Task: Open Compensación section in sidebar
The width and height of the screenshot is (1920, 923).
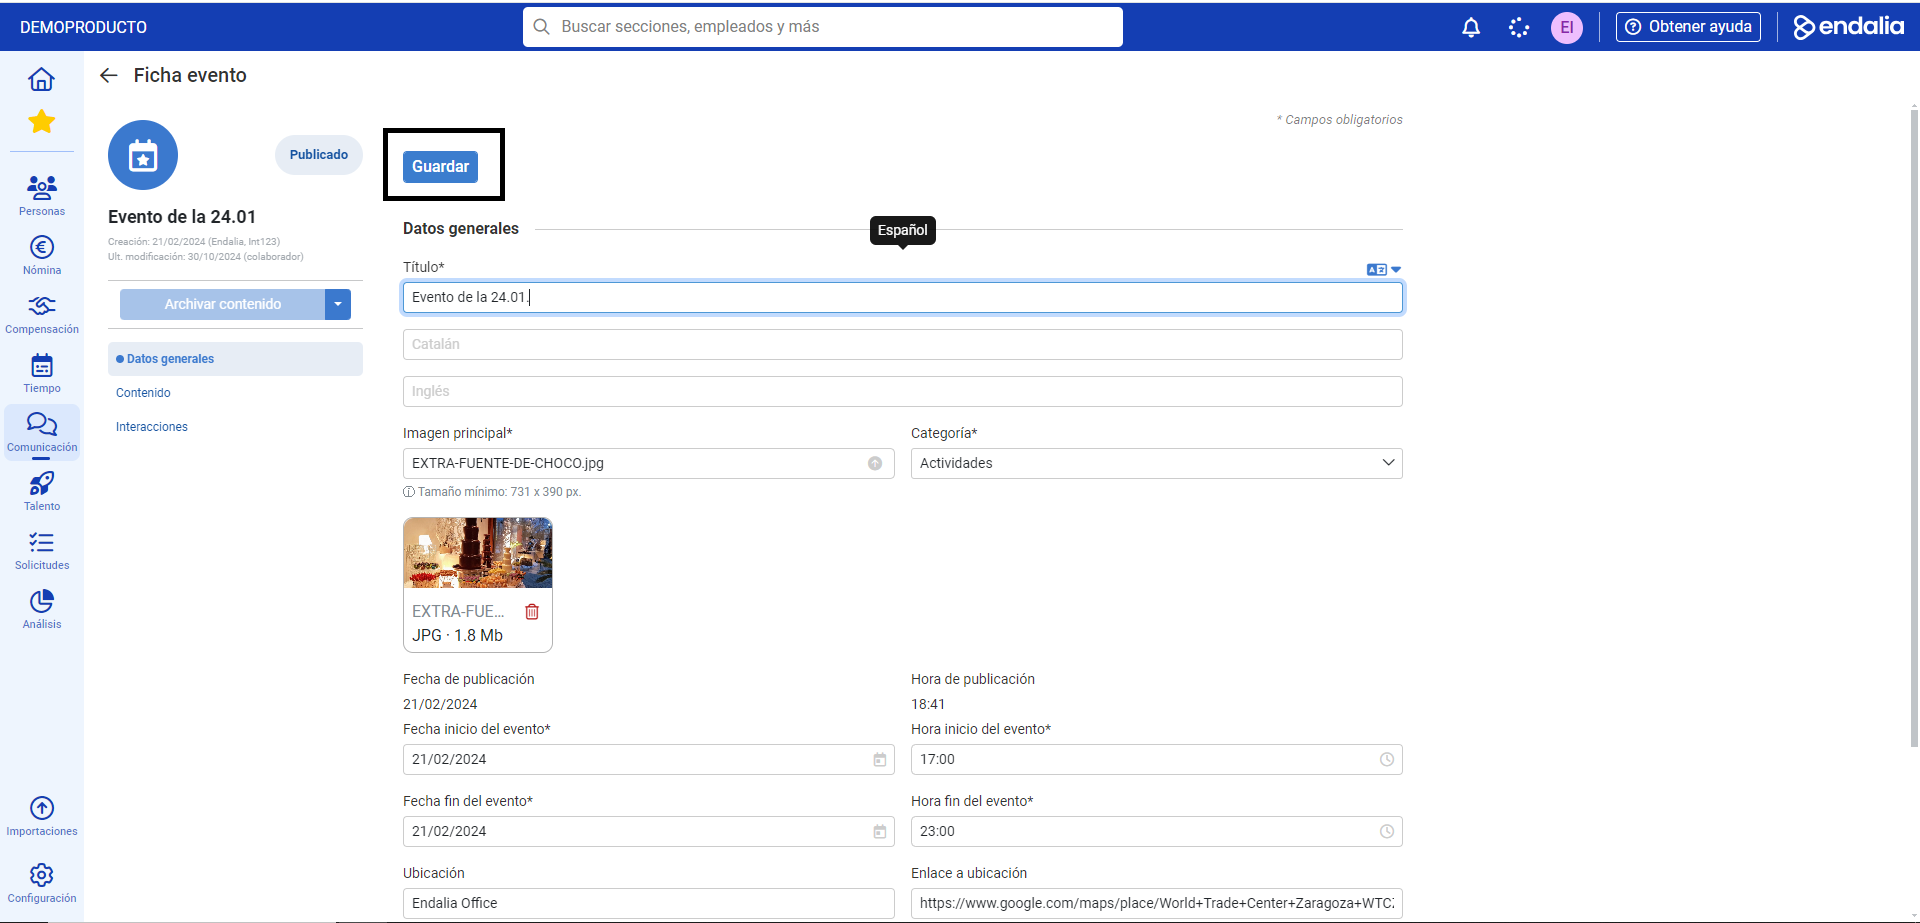Action: 42,314
